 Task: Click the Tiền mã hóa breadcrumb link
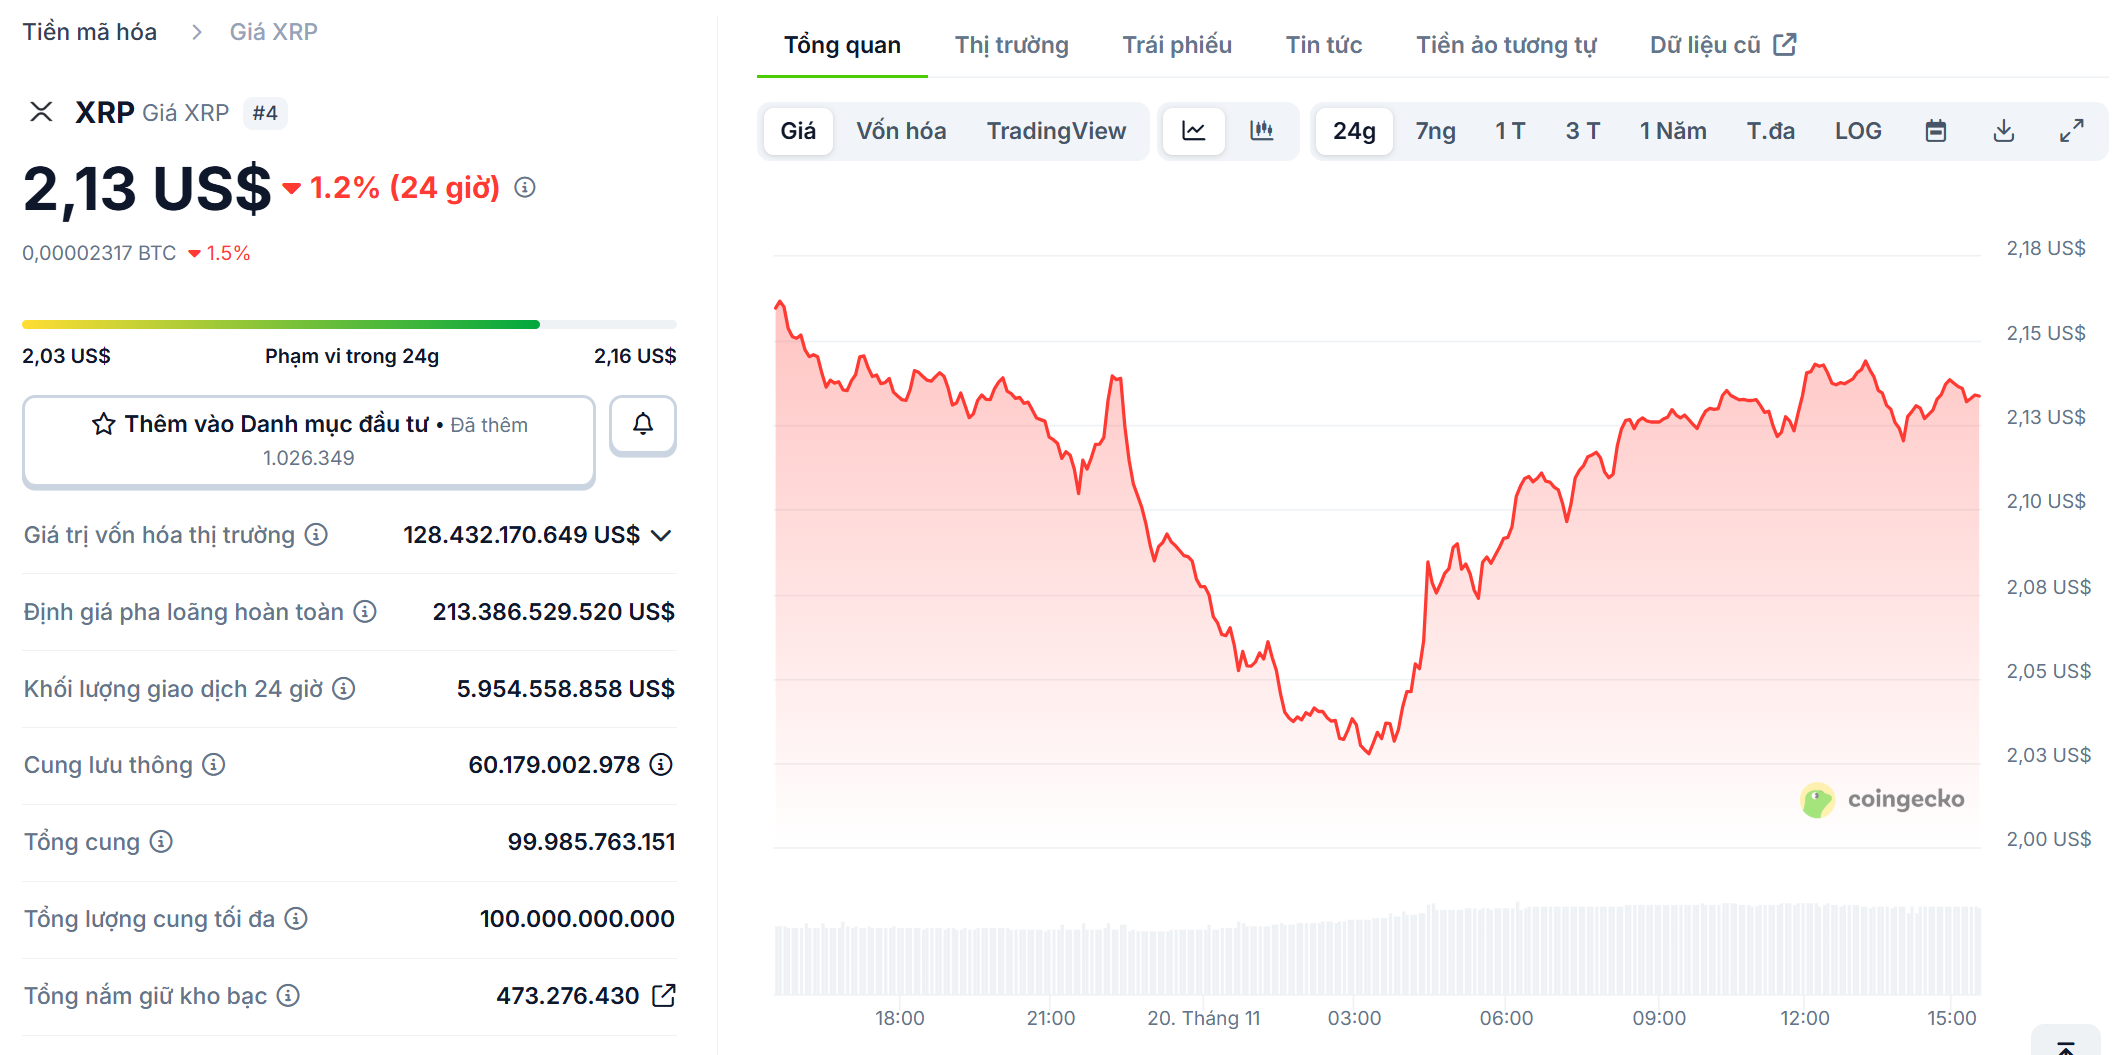coord(90,31)
